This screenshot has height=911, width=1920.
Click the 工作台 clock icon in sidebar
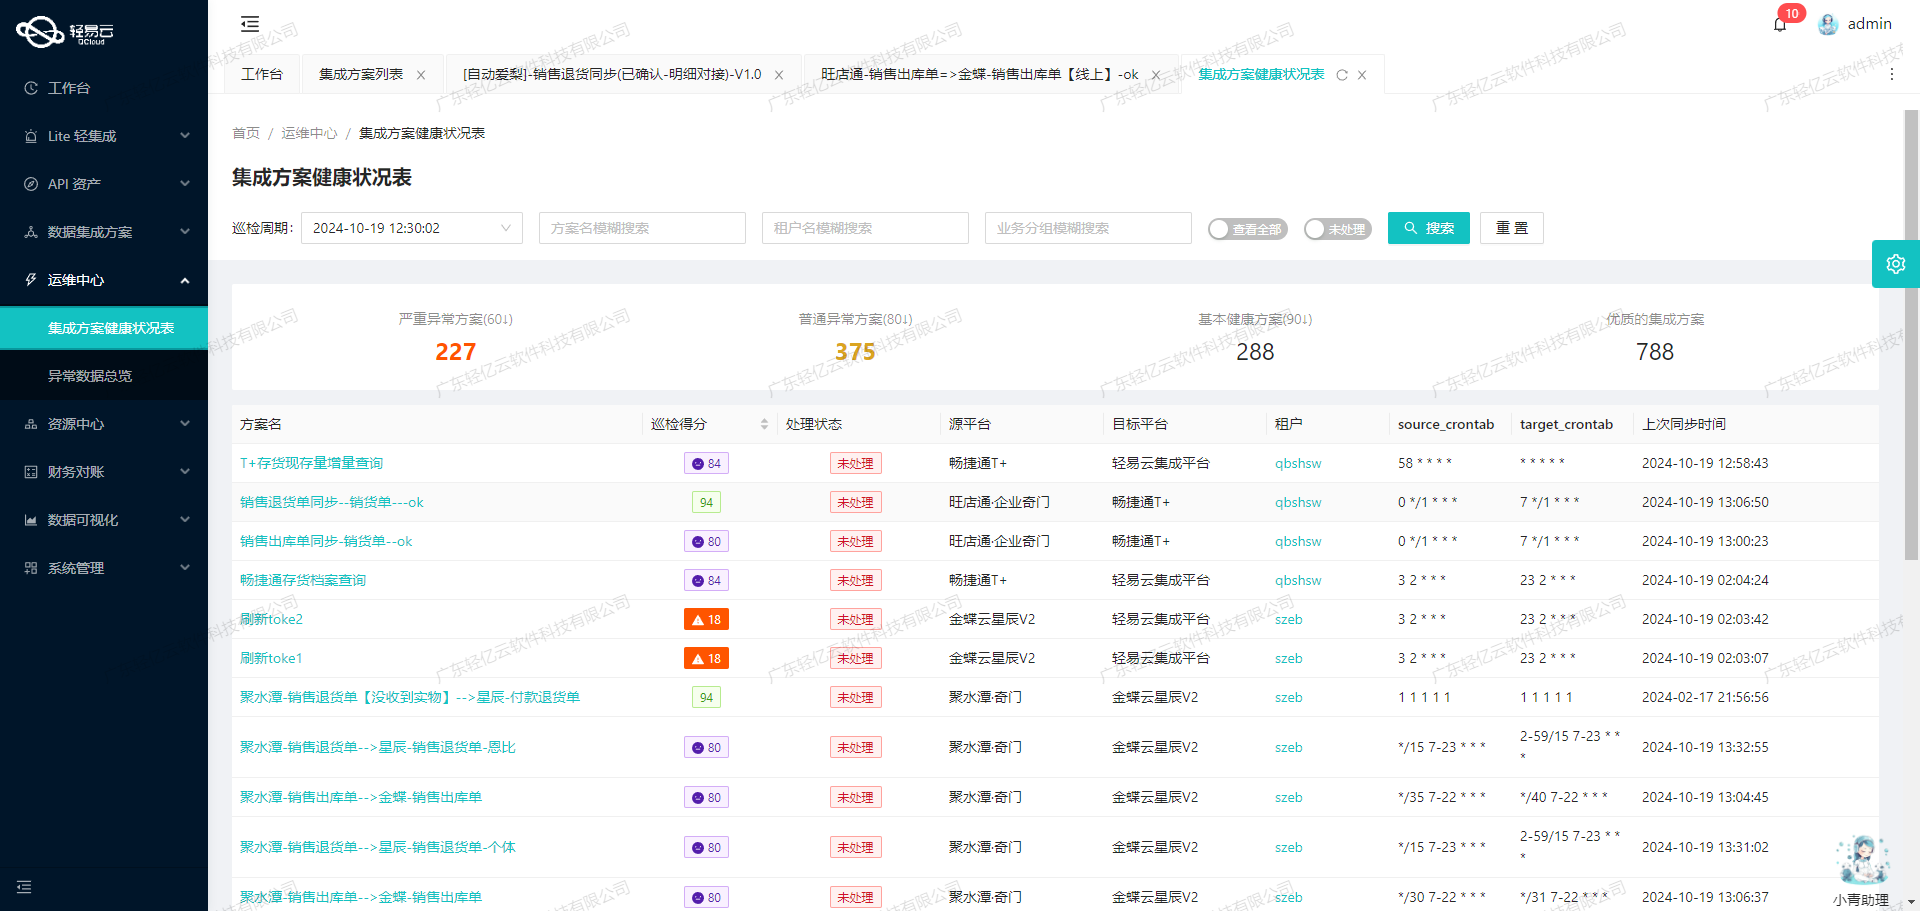pyautogui.click(x=31, y=88)
